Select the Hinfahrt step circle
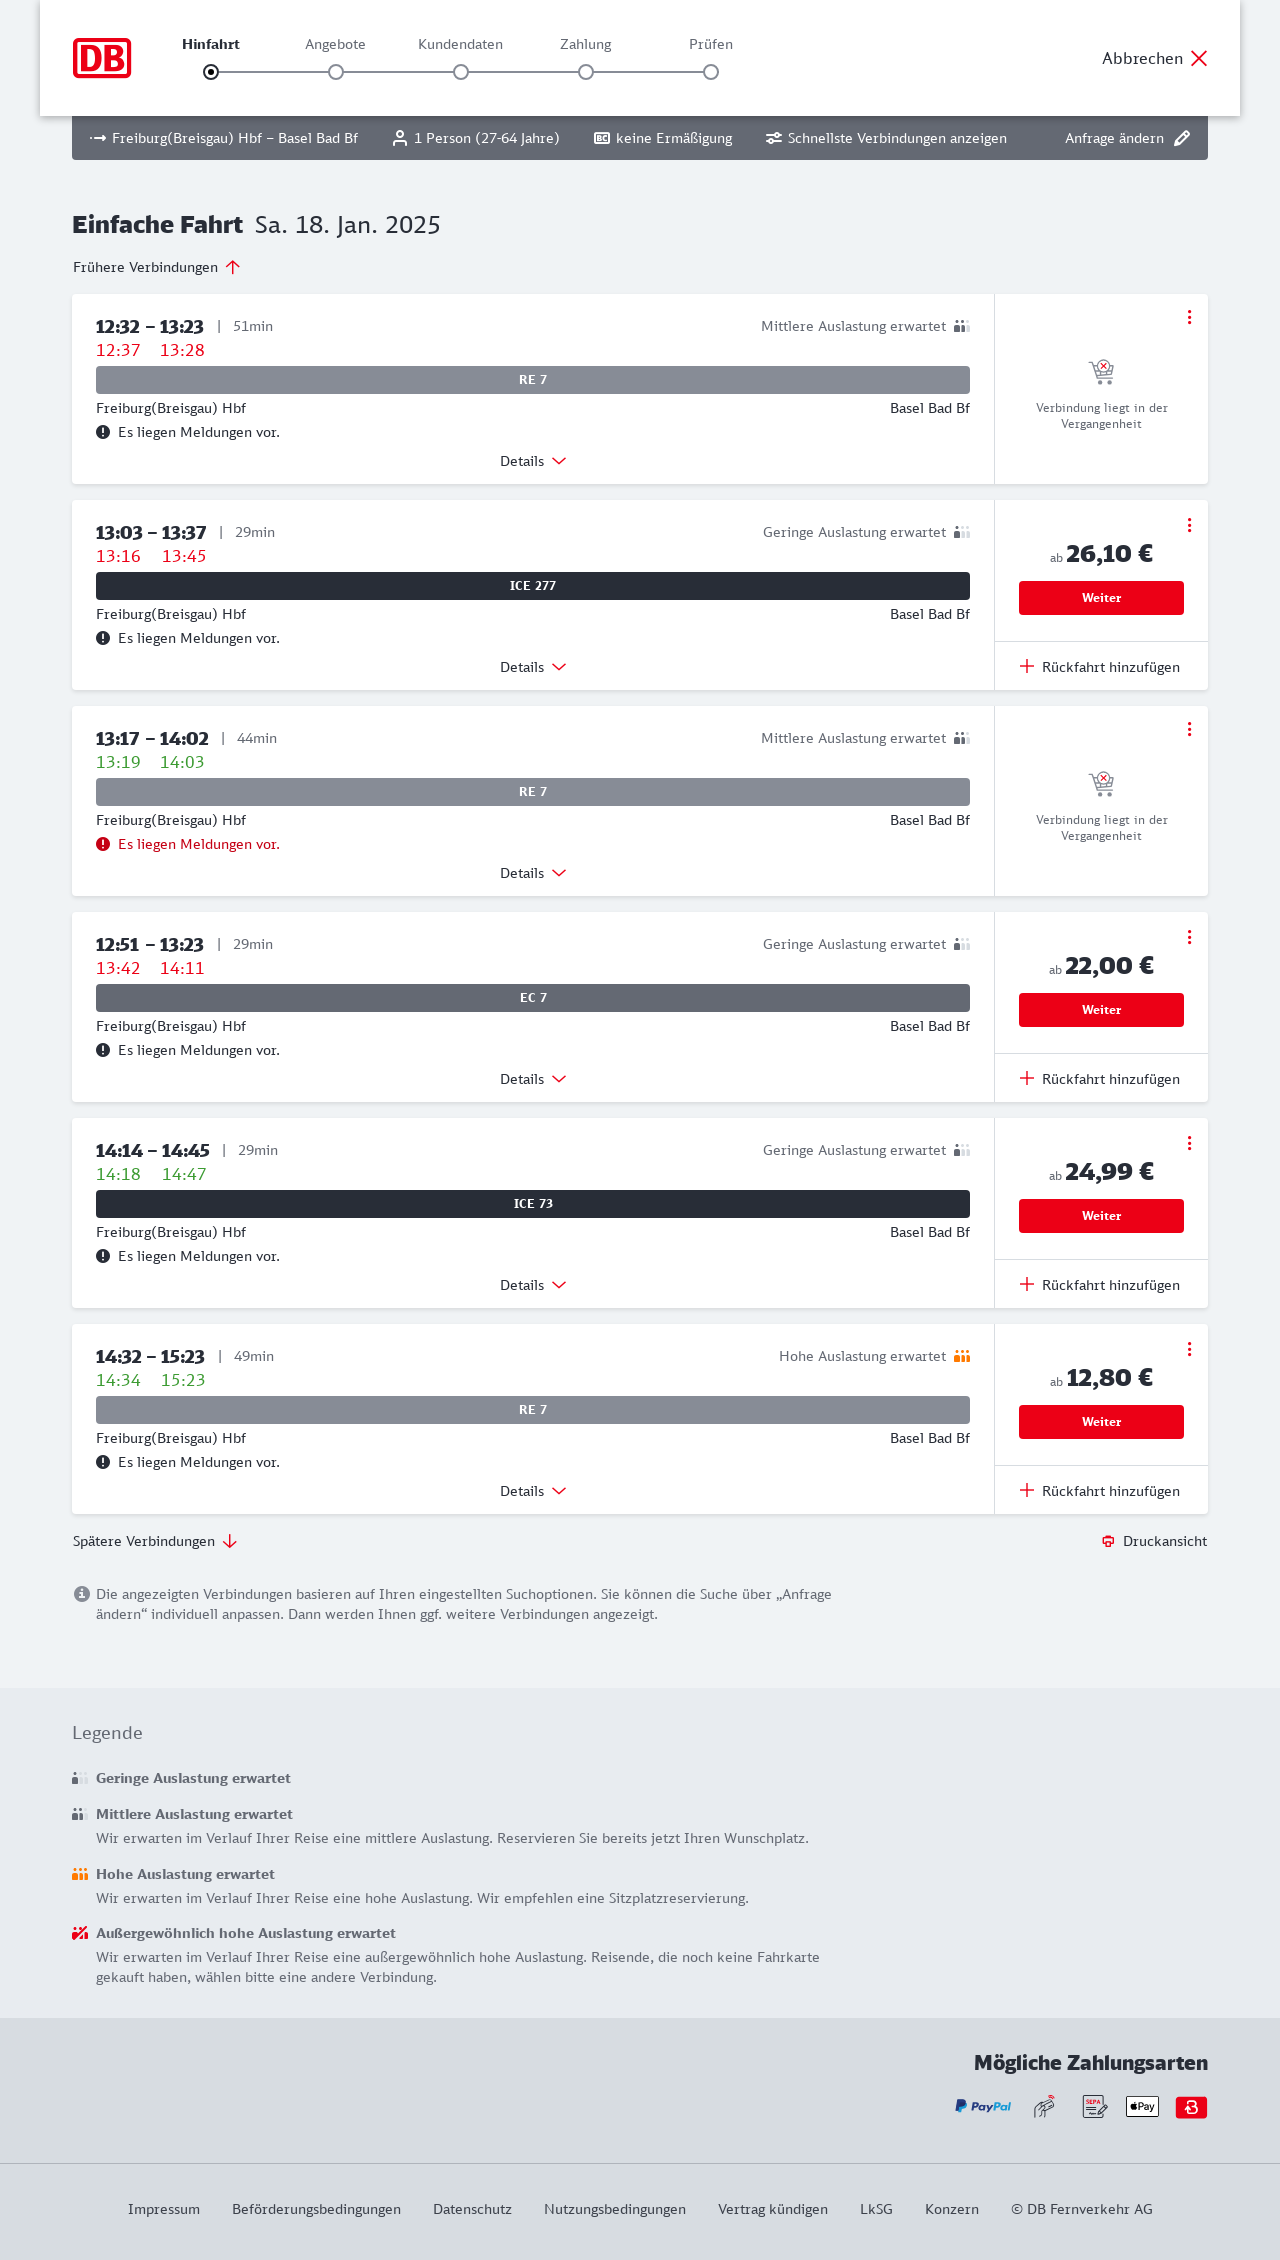 (211, 72)
